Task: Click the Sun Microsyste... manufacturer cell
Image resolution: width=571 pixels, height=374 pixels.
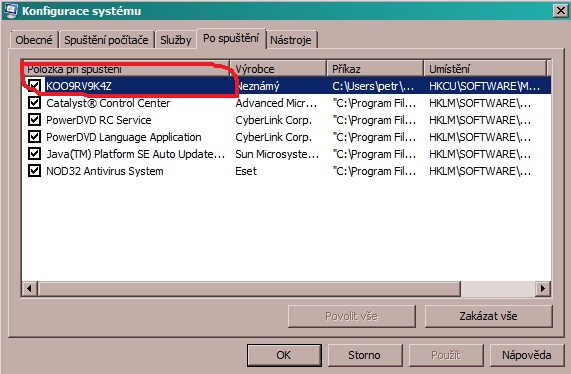Action: (x=277, y=154)
